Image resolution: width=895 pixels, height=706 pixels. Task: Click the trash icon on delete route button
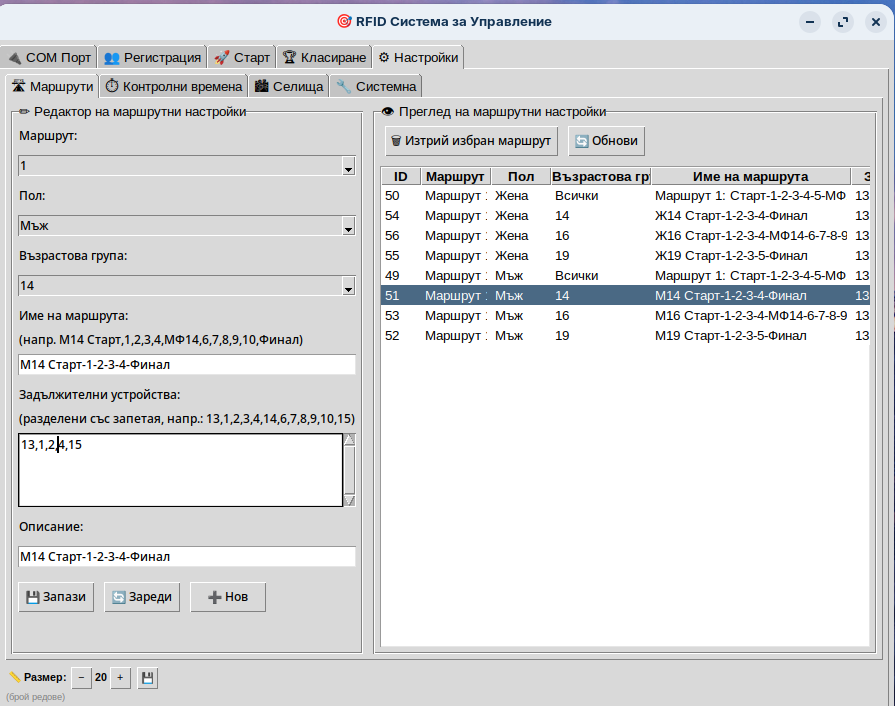(x=396, y=141)
